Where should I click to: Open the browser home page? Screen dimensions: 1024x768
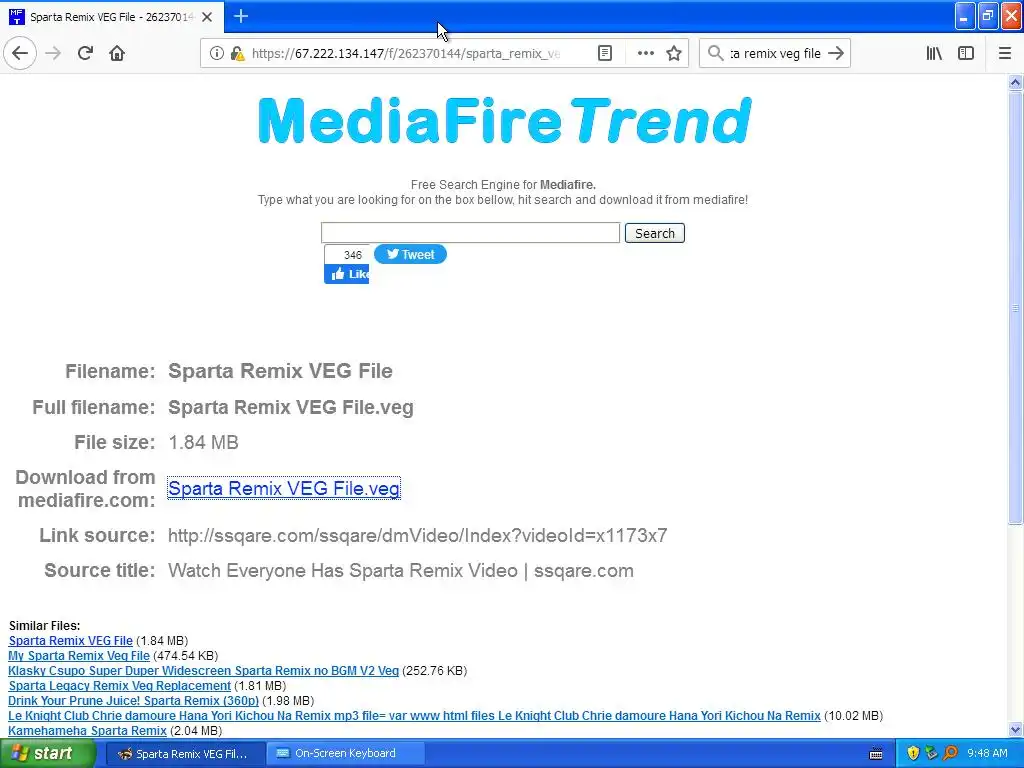click(x=117, y=54)
